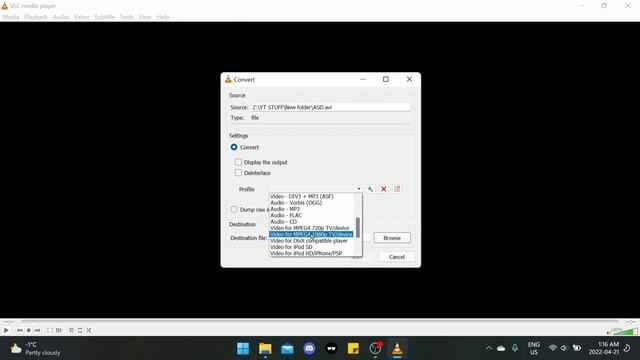Click the VLC cone icon in taskbar
This screenshot has width=640, height=360.
397,349
